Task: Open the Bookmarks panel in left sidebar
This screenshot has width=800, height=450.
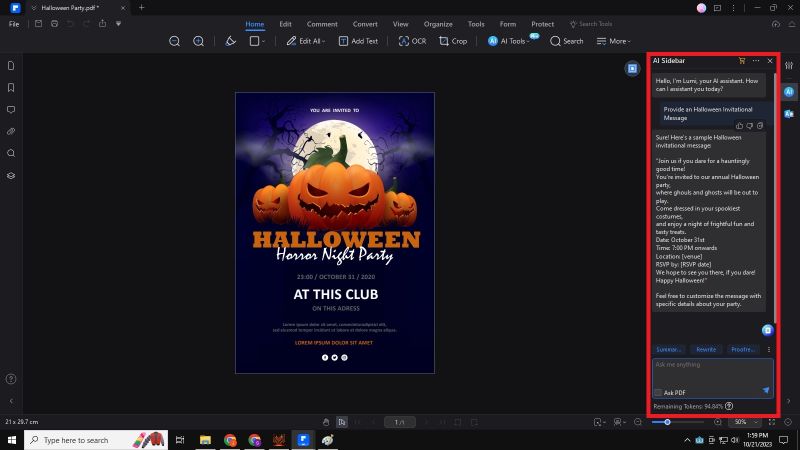Action: tap(11, 88)
